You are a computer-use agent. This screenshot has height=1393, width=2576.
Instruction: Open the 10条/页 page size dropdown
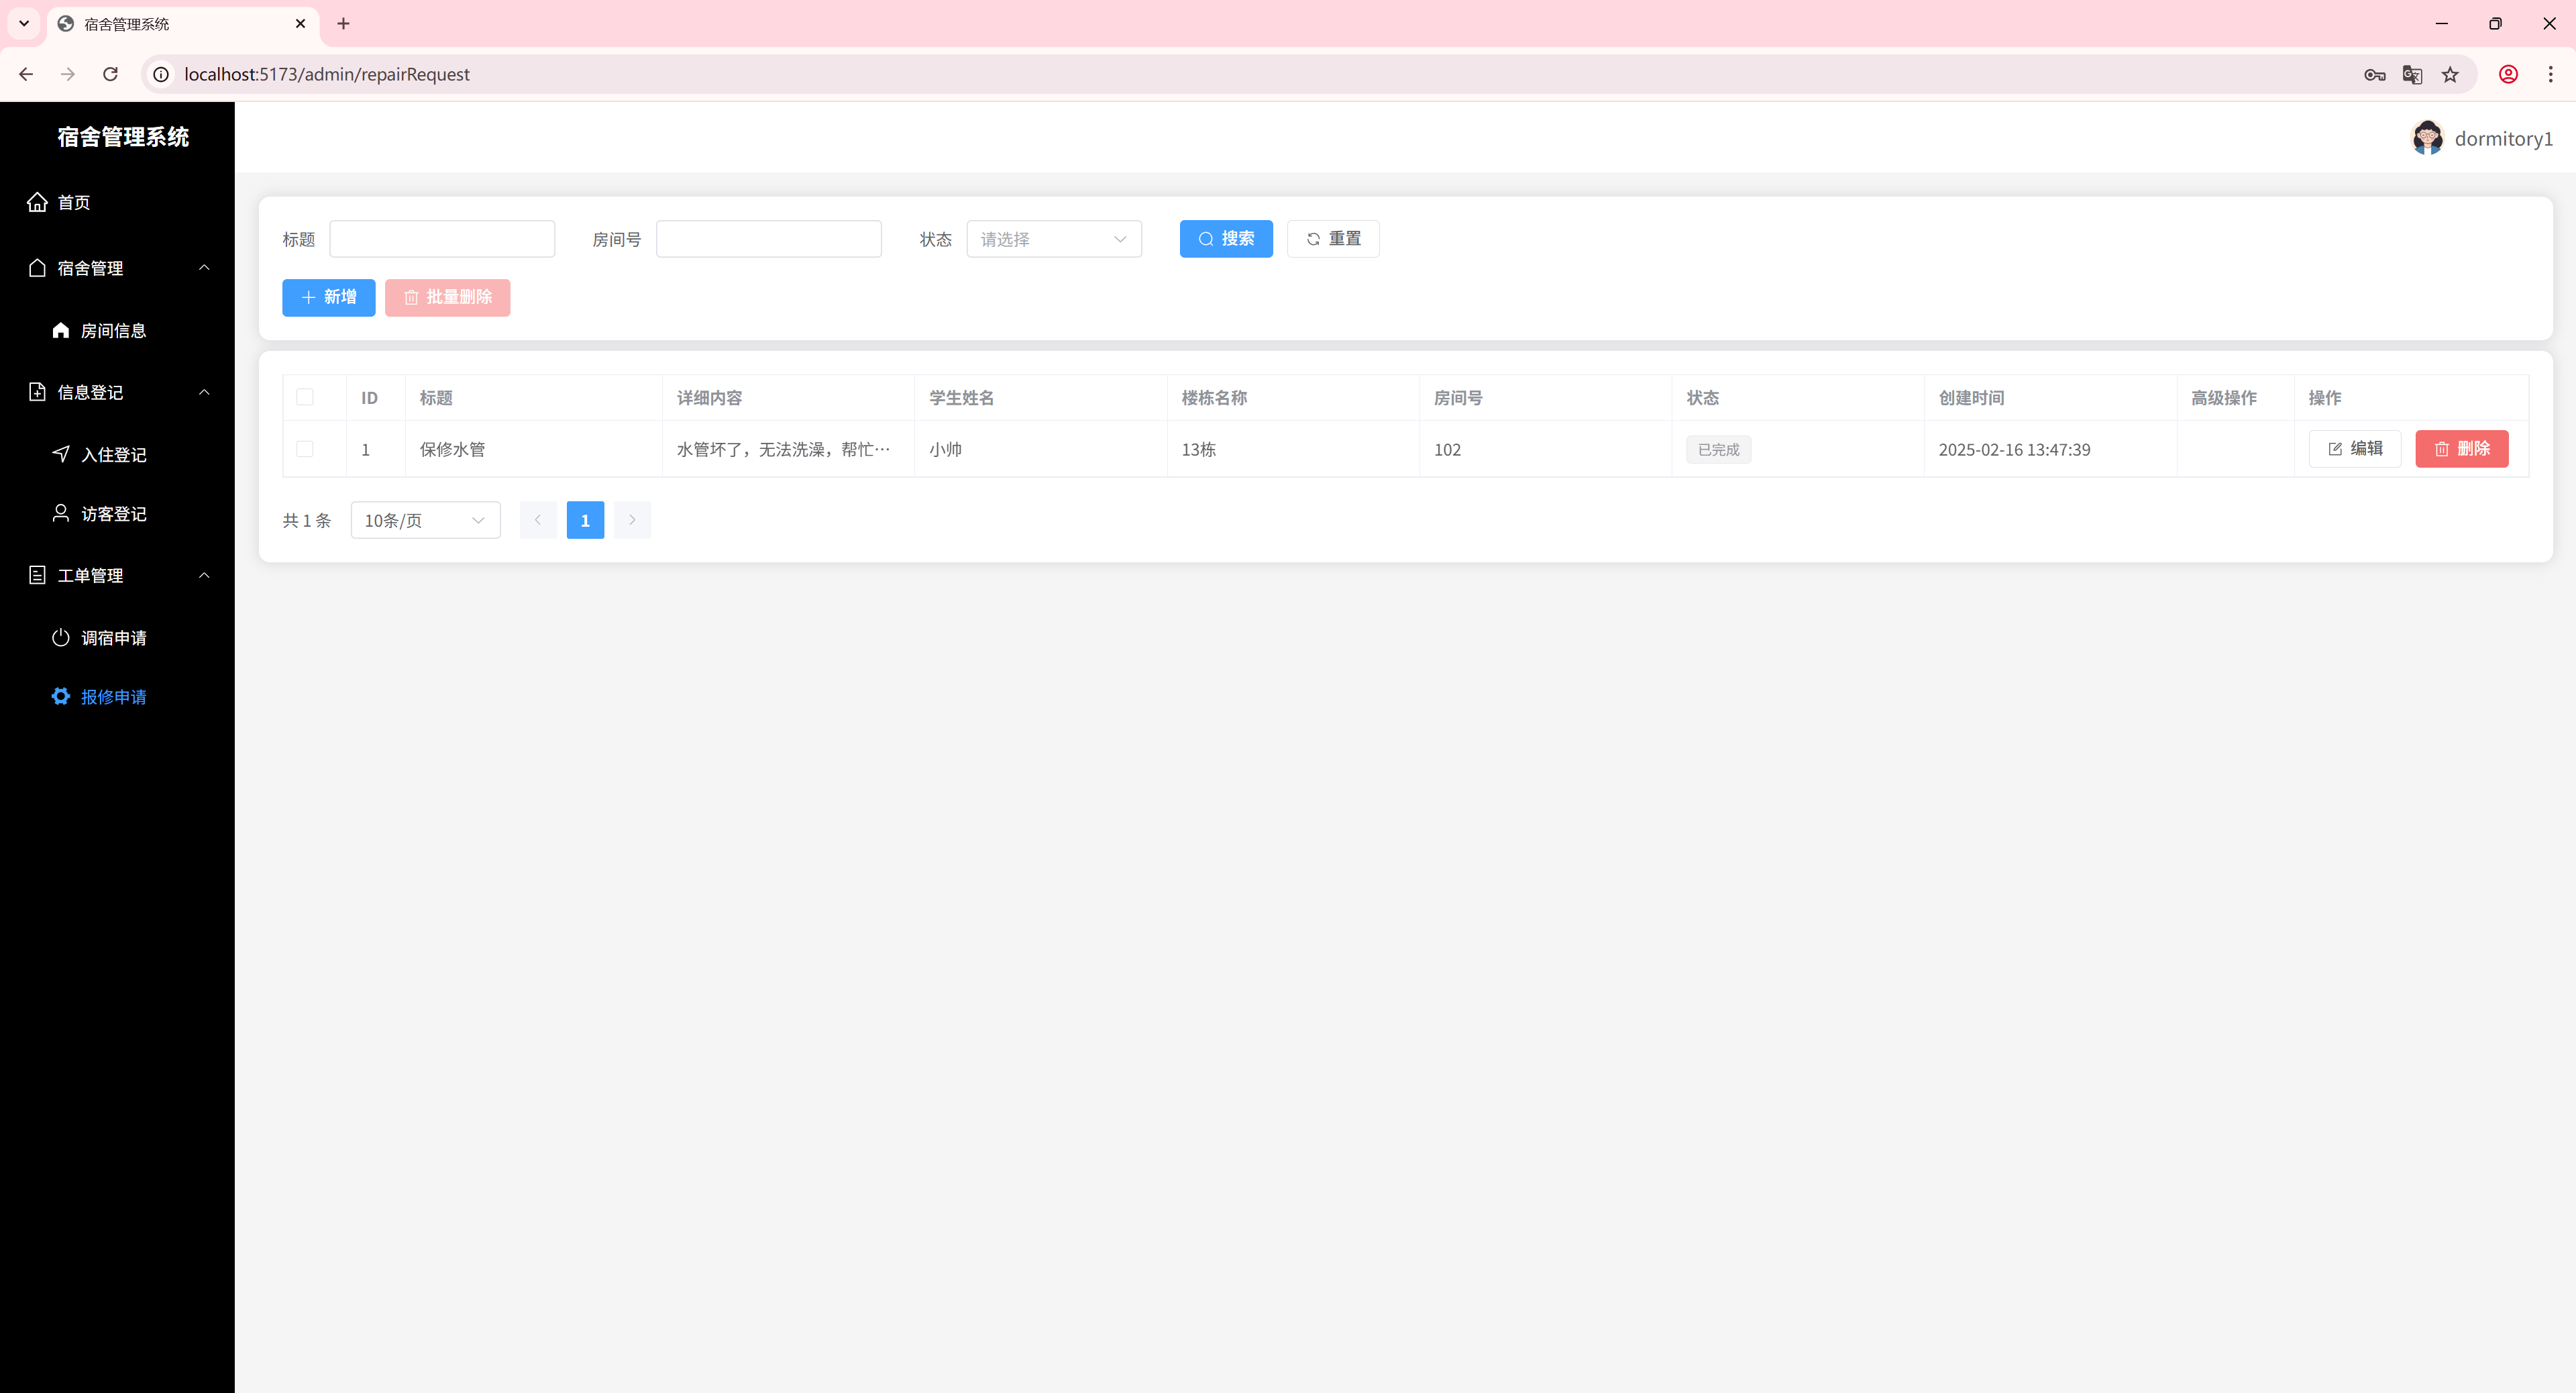pos(425,520)
